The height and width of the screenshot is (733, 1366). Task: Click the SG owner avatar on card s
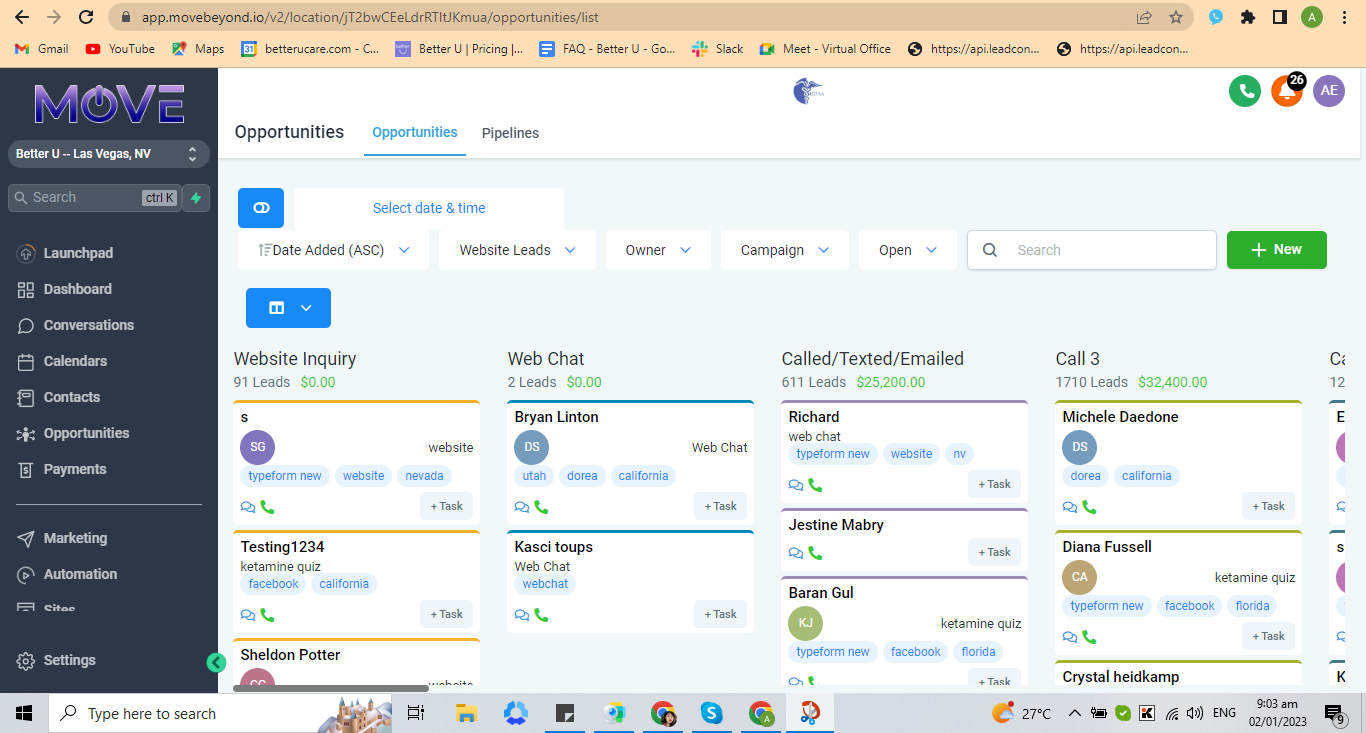click(x=257, y=447)
